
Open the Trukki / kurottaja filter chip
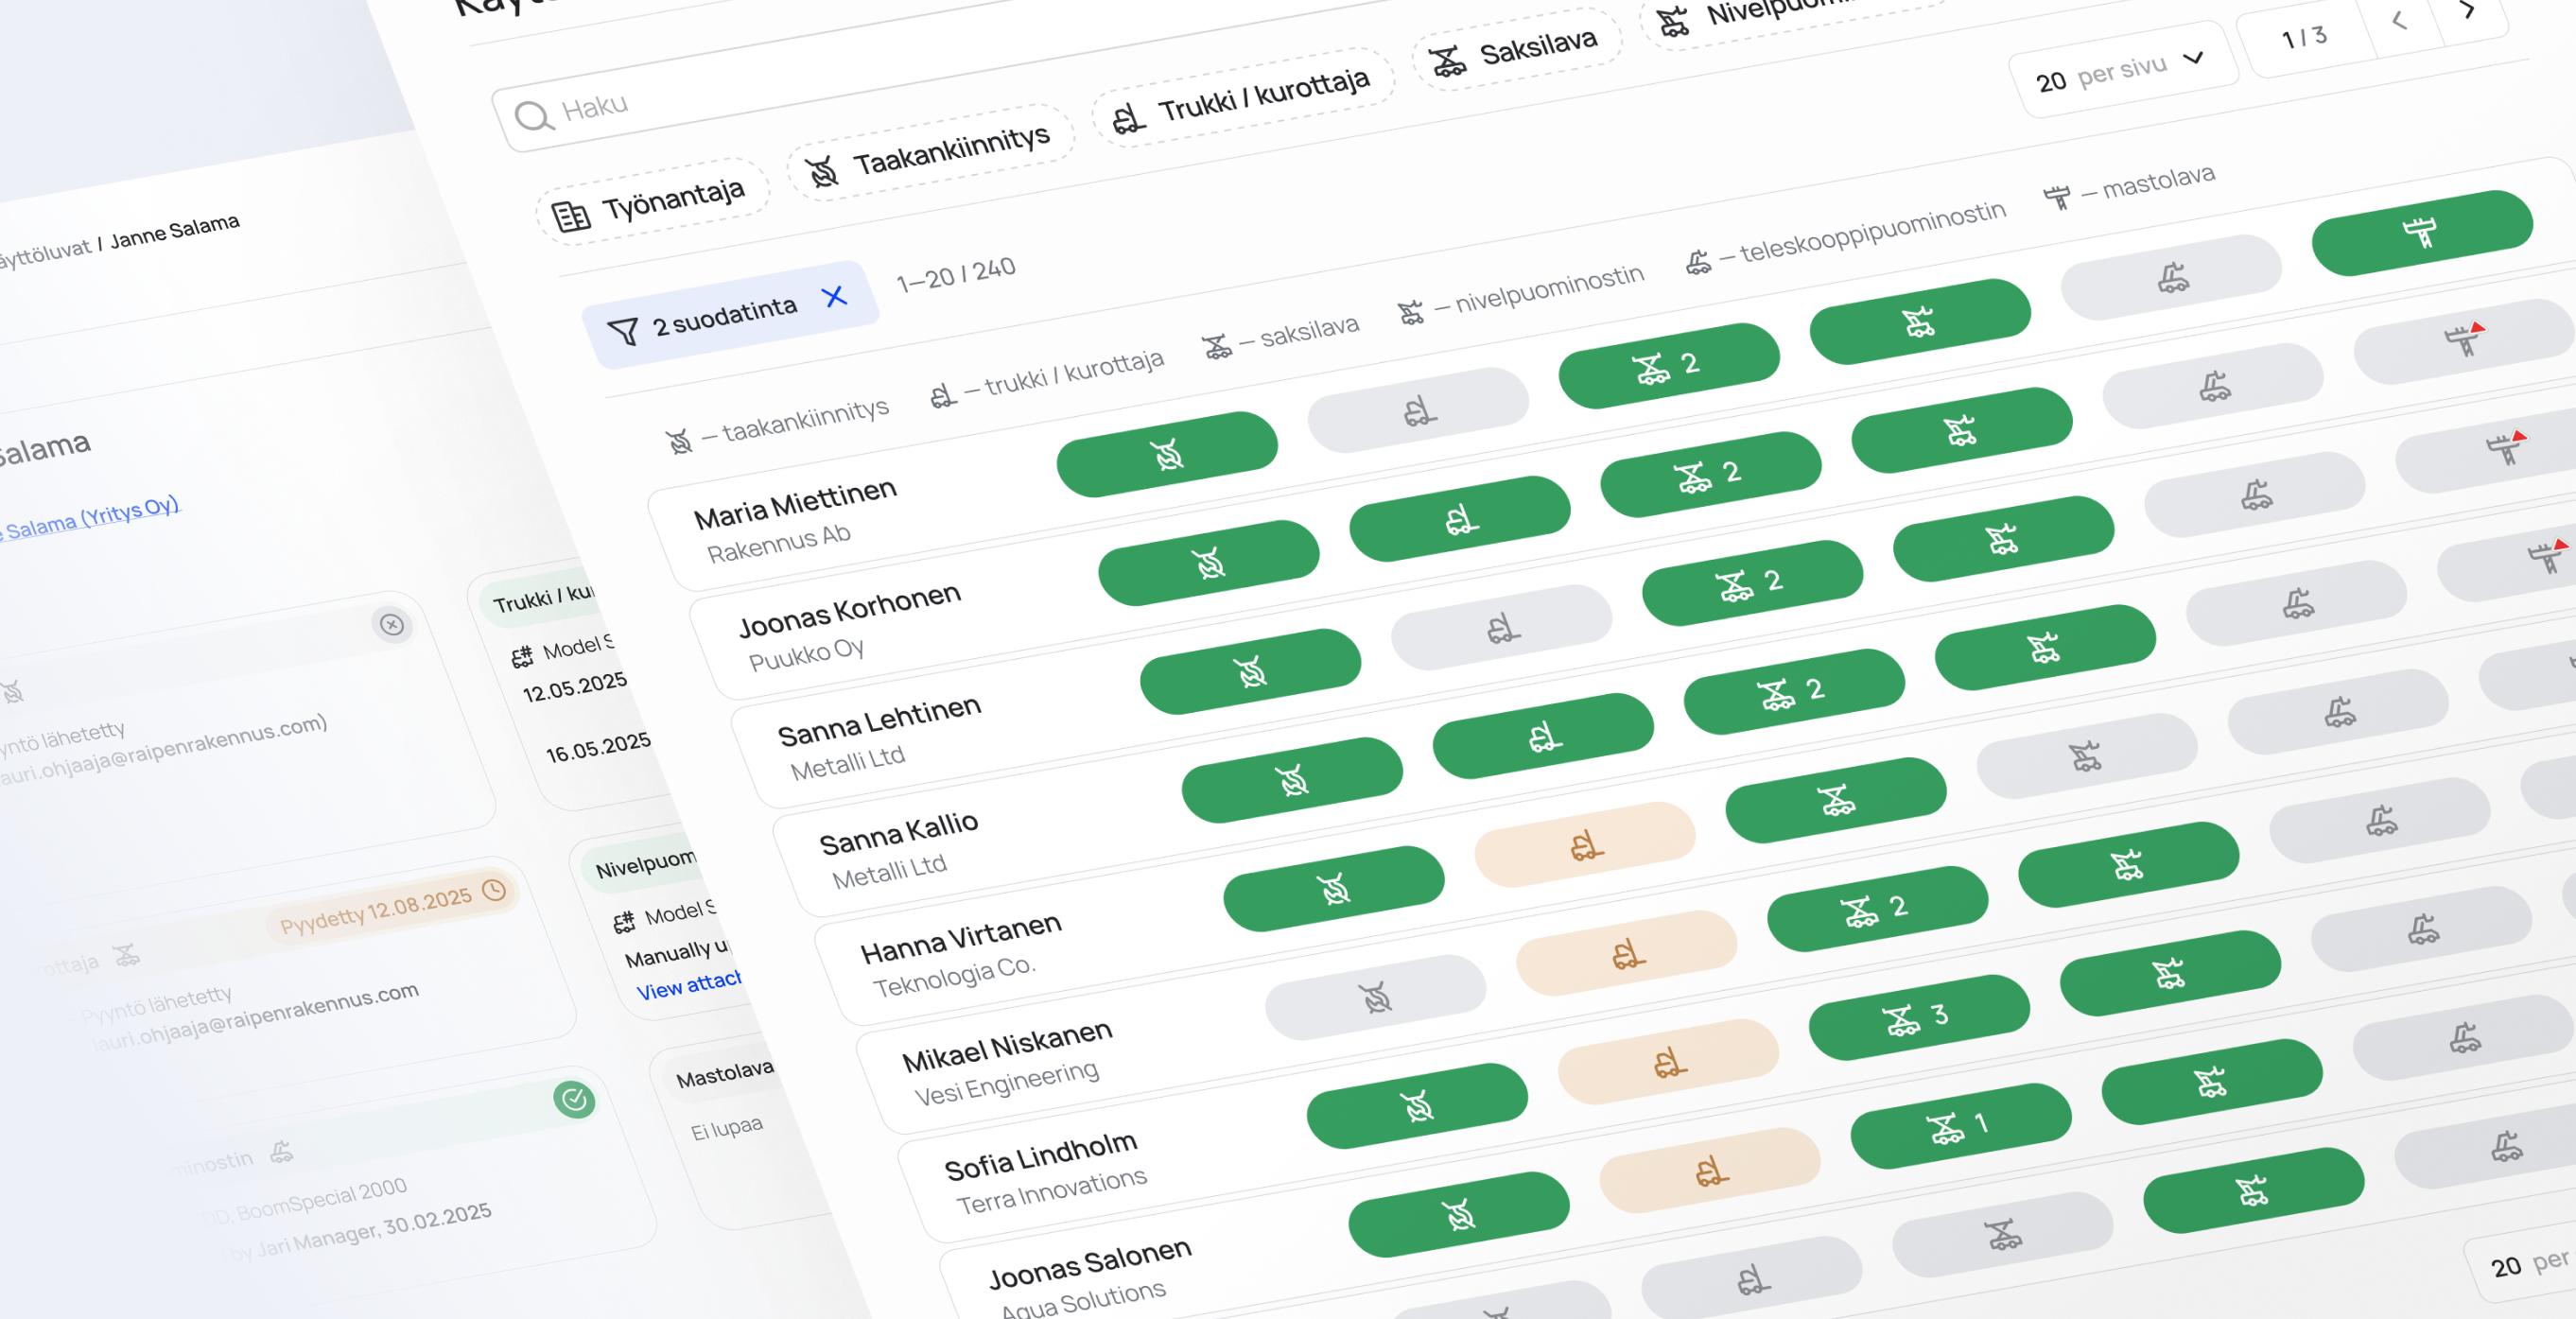(x=1243, y=98)
